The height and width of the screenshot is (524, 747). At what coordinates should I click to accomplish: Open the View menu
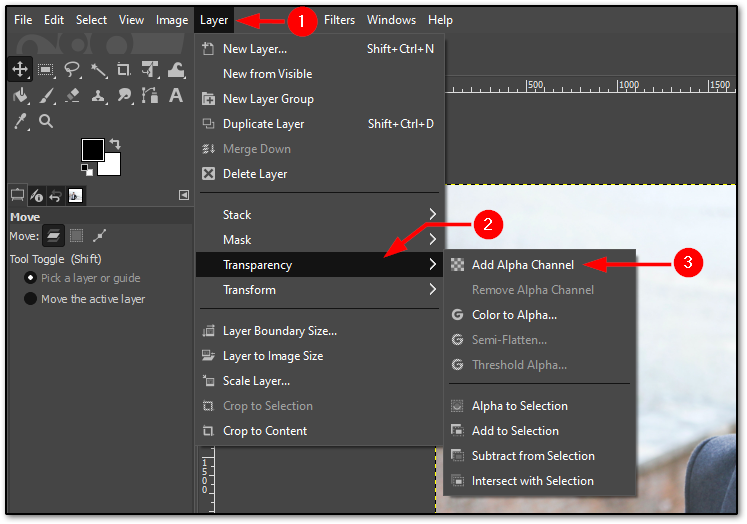tap(131, 20)
